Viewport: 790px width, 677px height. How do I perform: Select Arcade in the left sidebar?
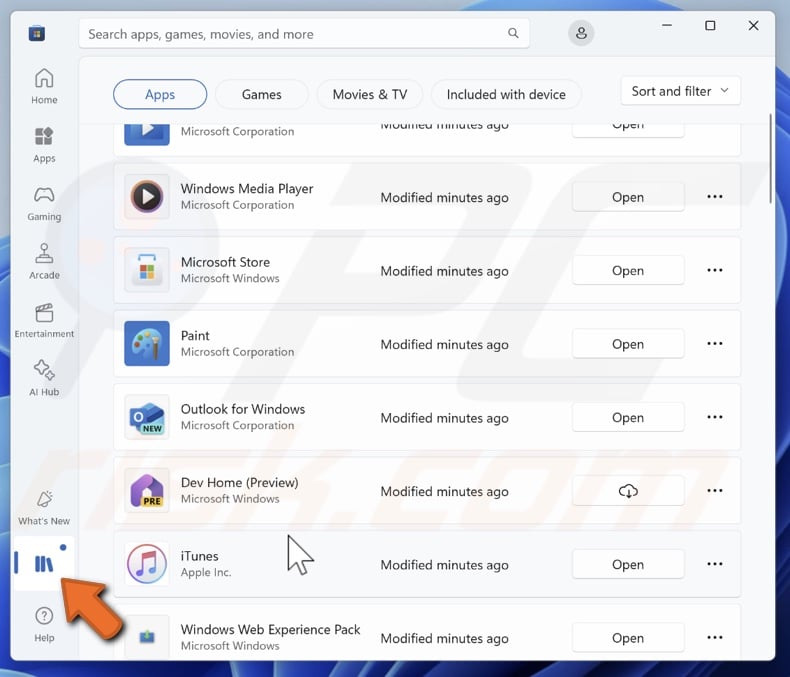tap(44, 260)
